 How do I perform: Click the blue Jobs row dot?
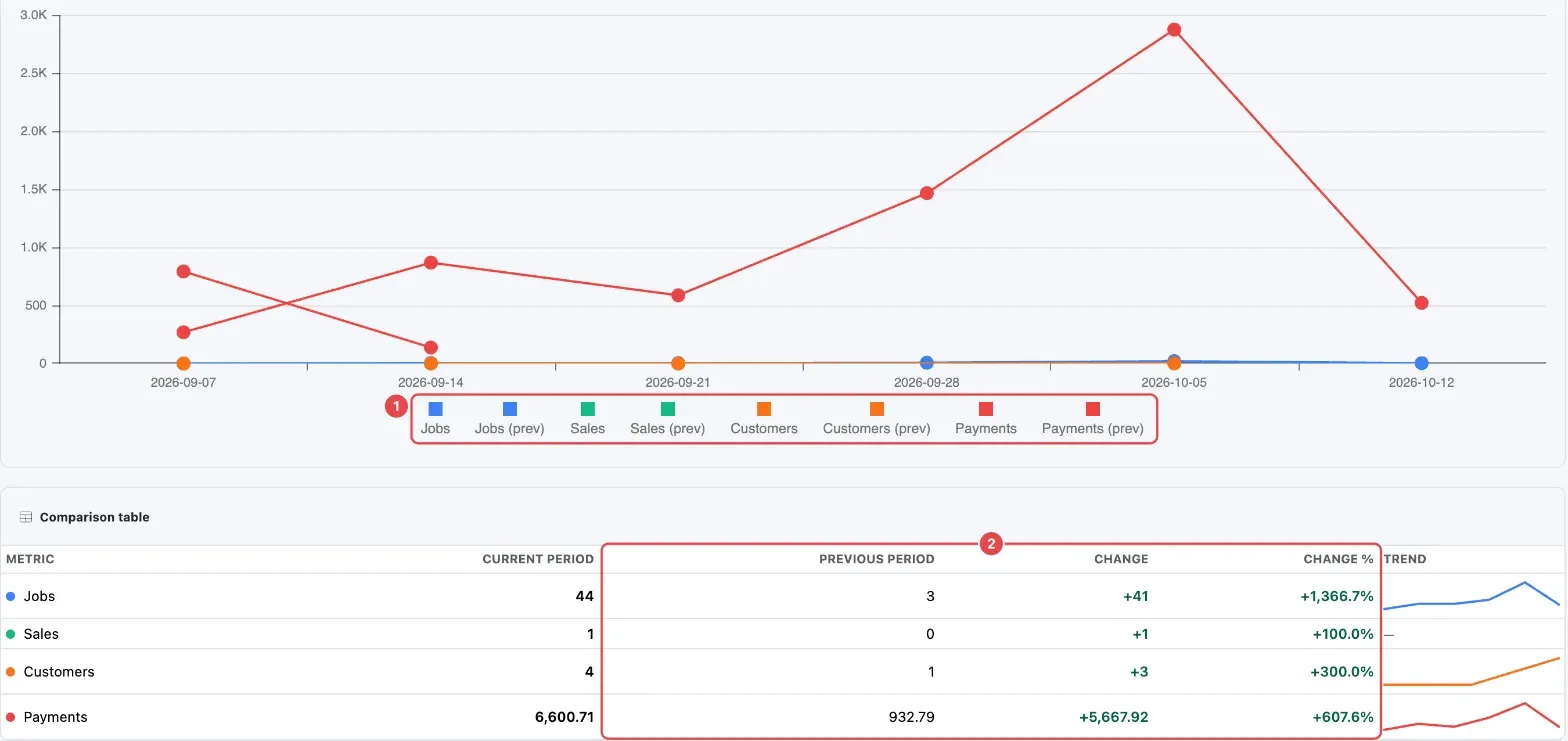pyautogui.click(x=10, y=596)
